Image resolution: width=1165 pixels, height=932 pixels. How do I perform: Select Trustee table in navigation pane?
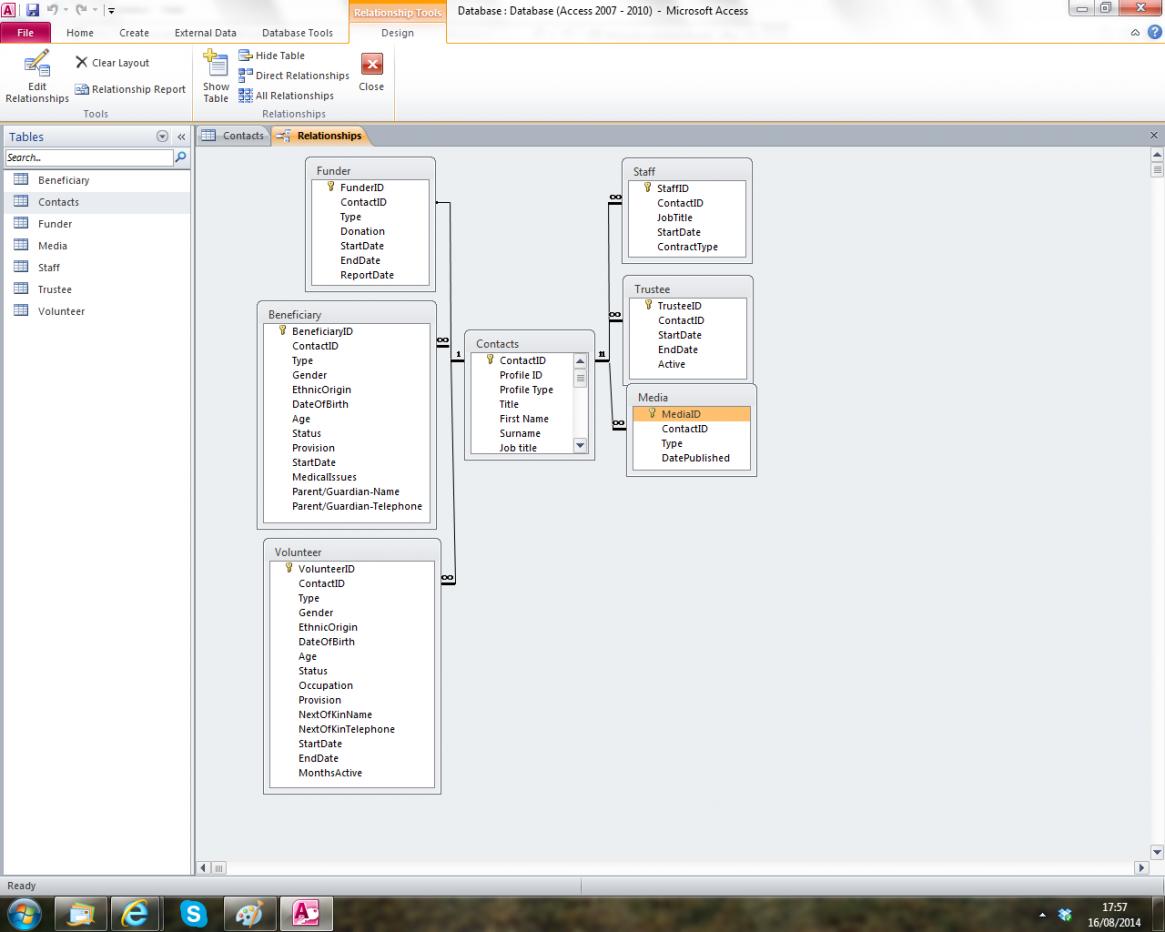pyautogui.click(x=97, y=290)
